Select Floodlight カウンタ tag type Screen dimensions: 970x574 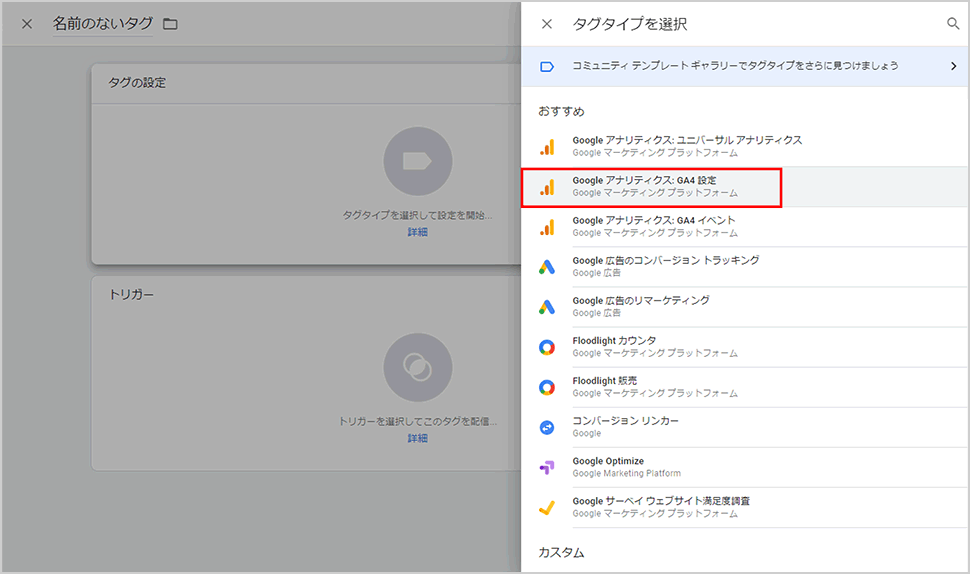tap(745, 347)
